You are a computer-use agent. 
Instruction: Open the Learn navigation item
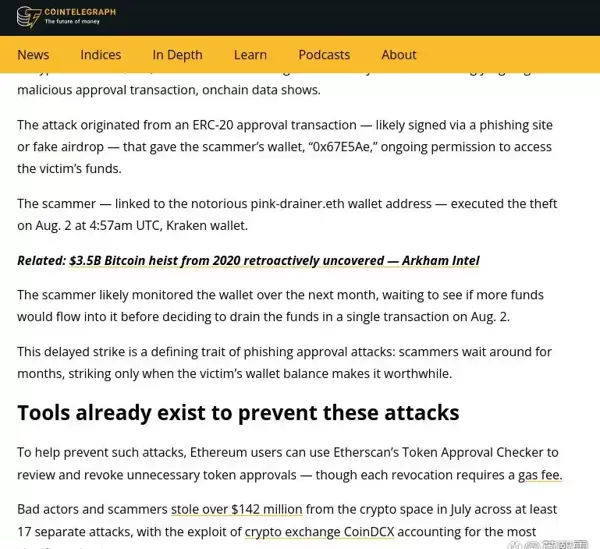250,55
